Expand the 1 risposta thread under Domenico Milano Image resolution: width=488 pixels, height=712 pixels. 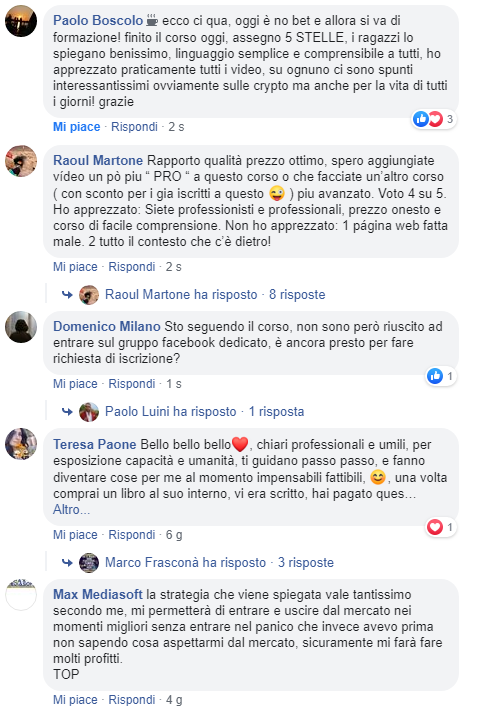click(x=276, y=411)
